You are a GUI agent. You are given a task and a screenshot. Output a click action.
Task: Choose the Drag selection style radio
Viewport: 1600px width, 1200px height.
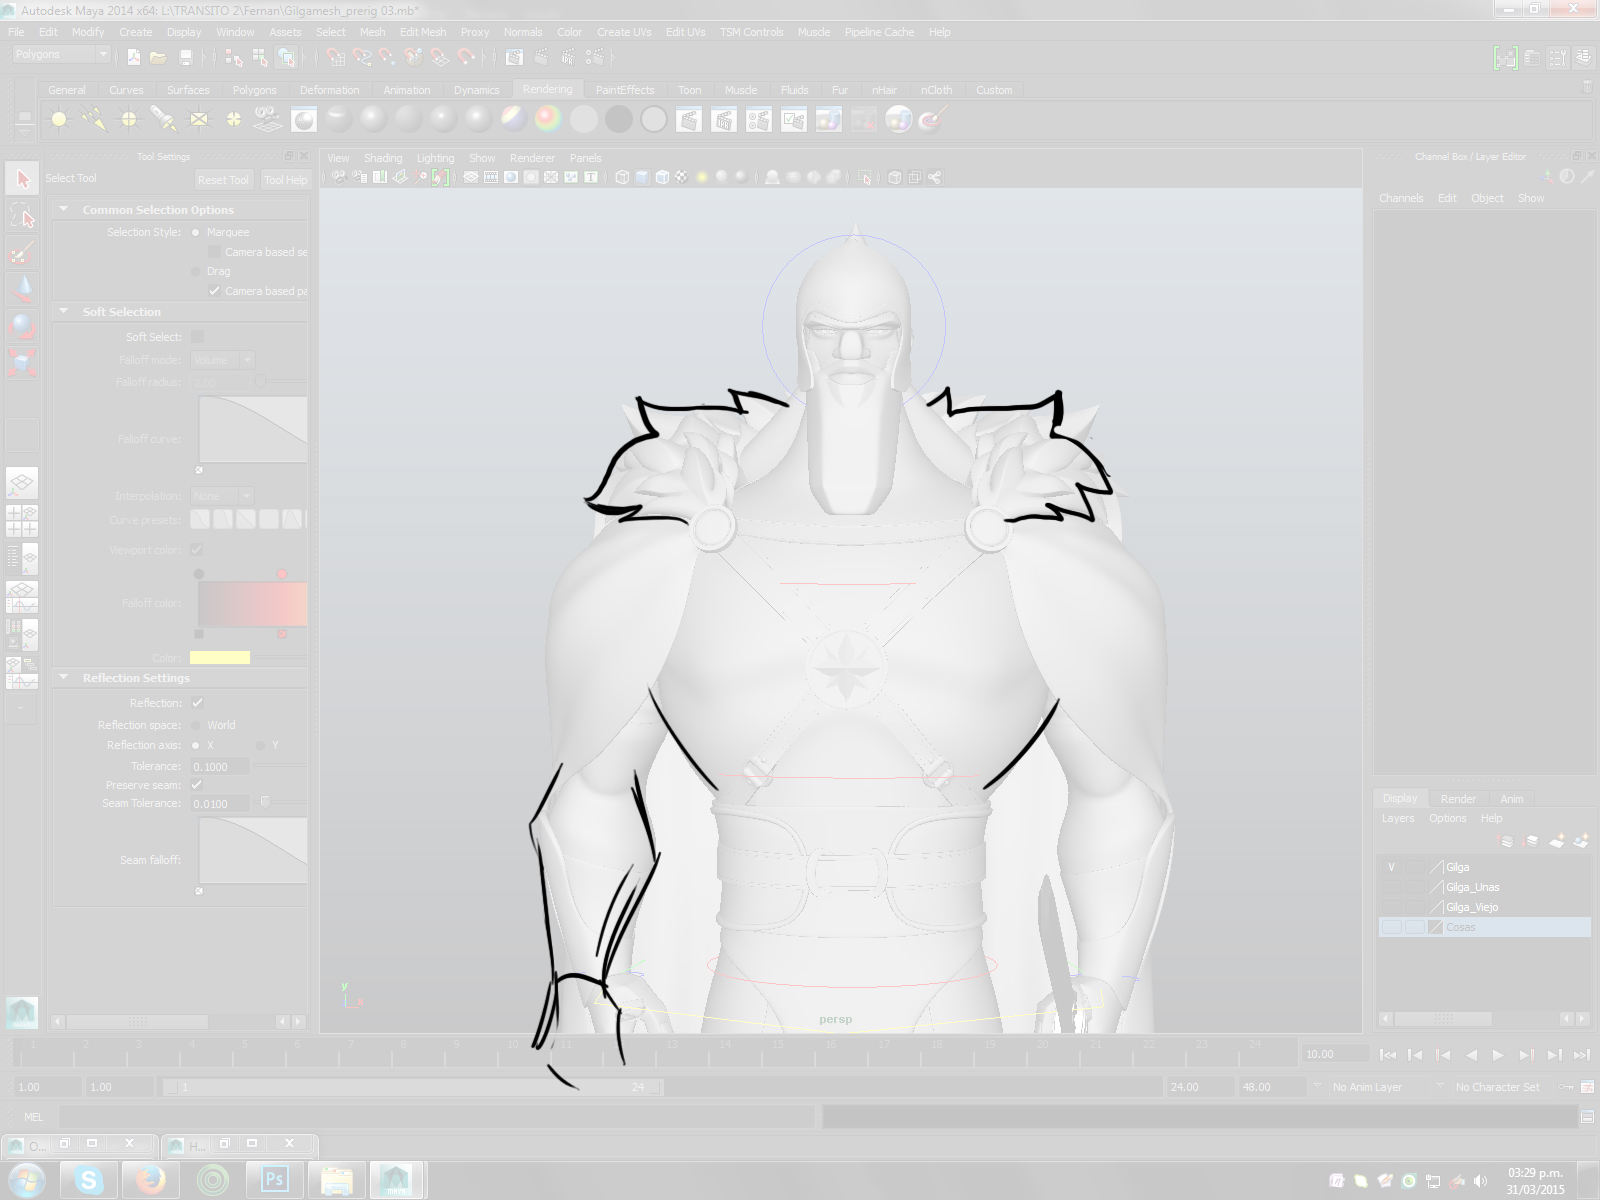pos(196,271)
